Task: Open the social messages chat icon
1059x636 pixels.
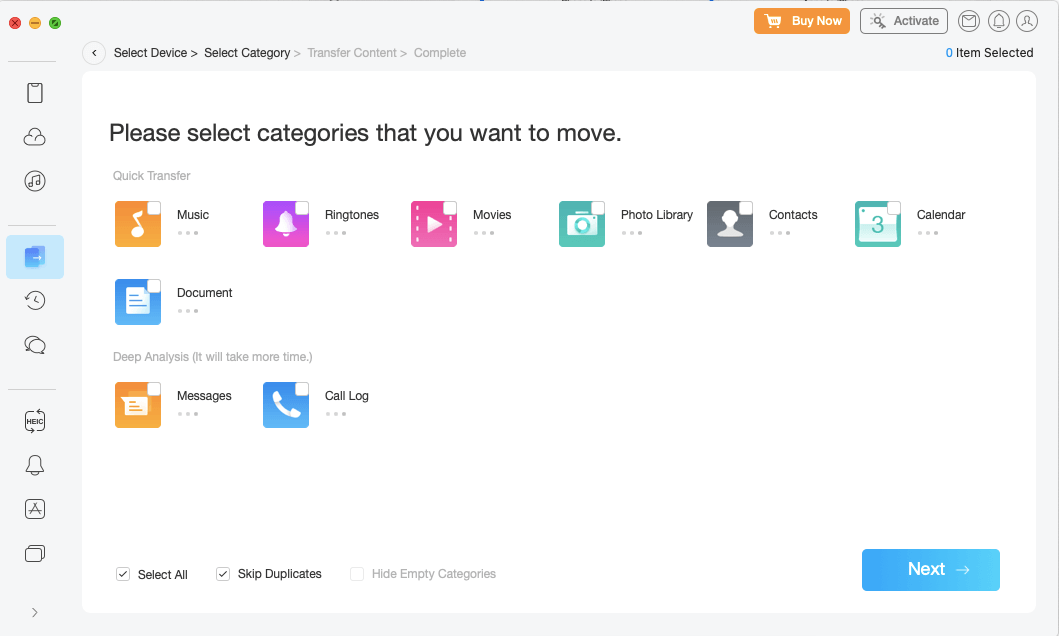Action: [x=35, y=344]
